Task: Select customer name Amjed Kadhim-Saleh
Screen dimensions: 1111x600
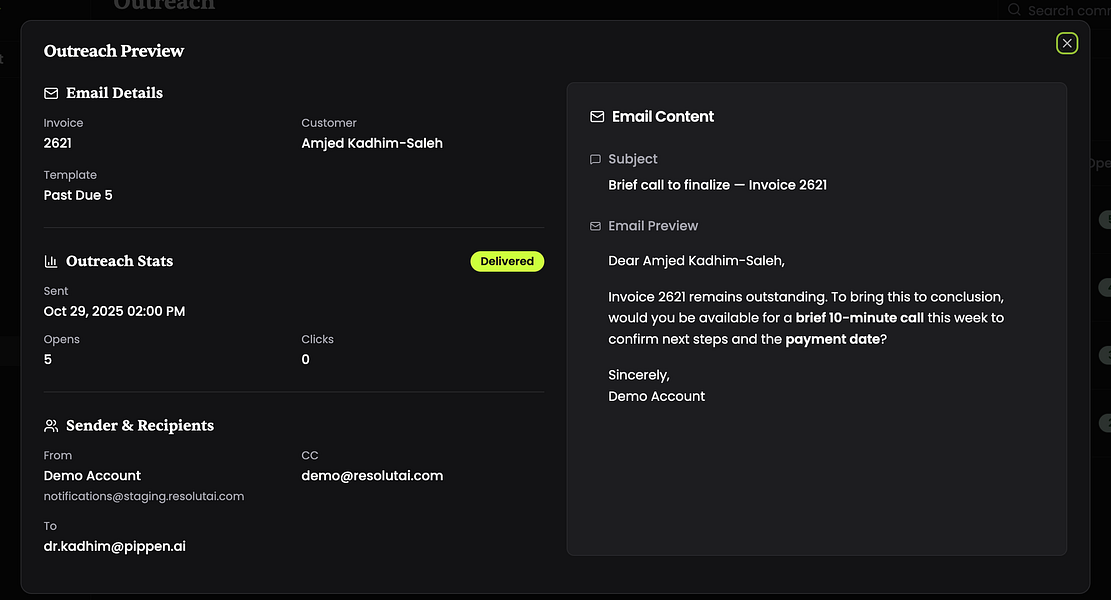Action: click(x=372, y=143)
